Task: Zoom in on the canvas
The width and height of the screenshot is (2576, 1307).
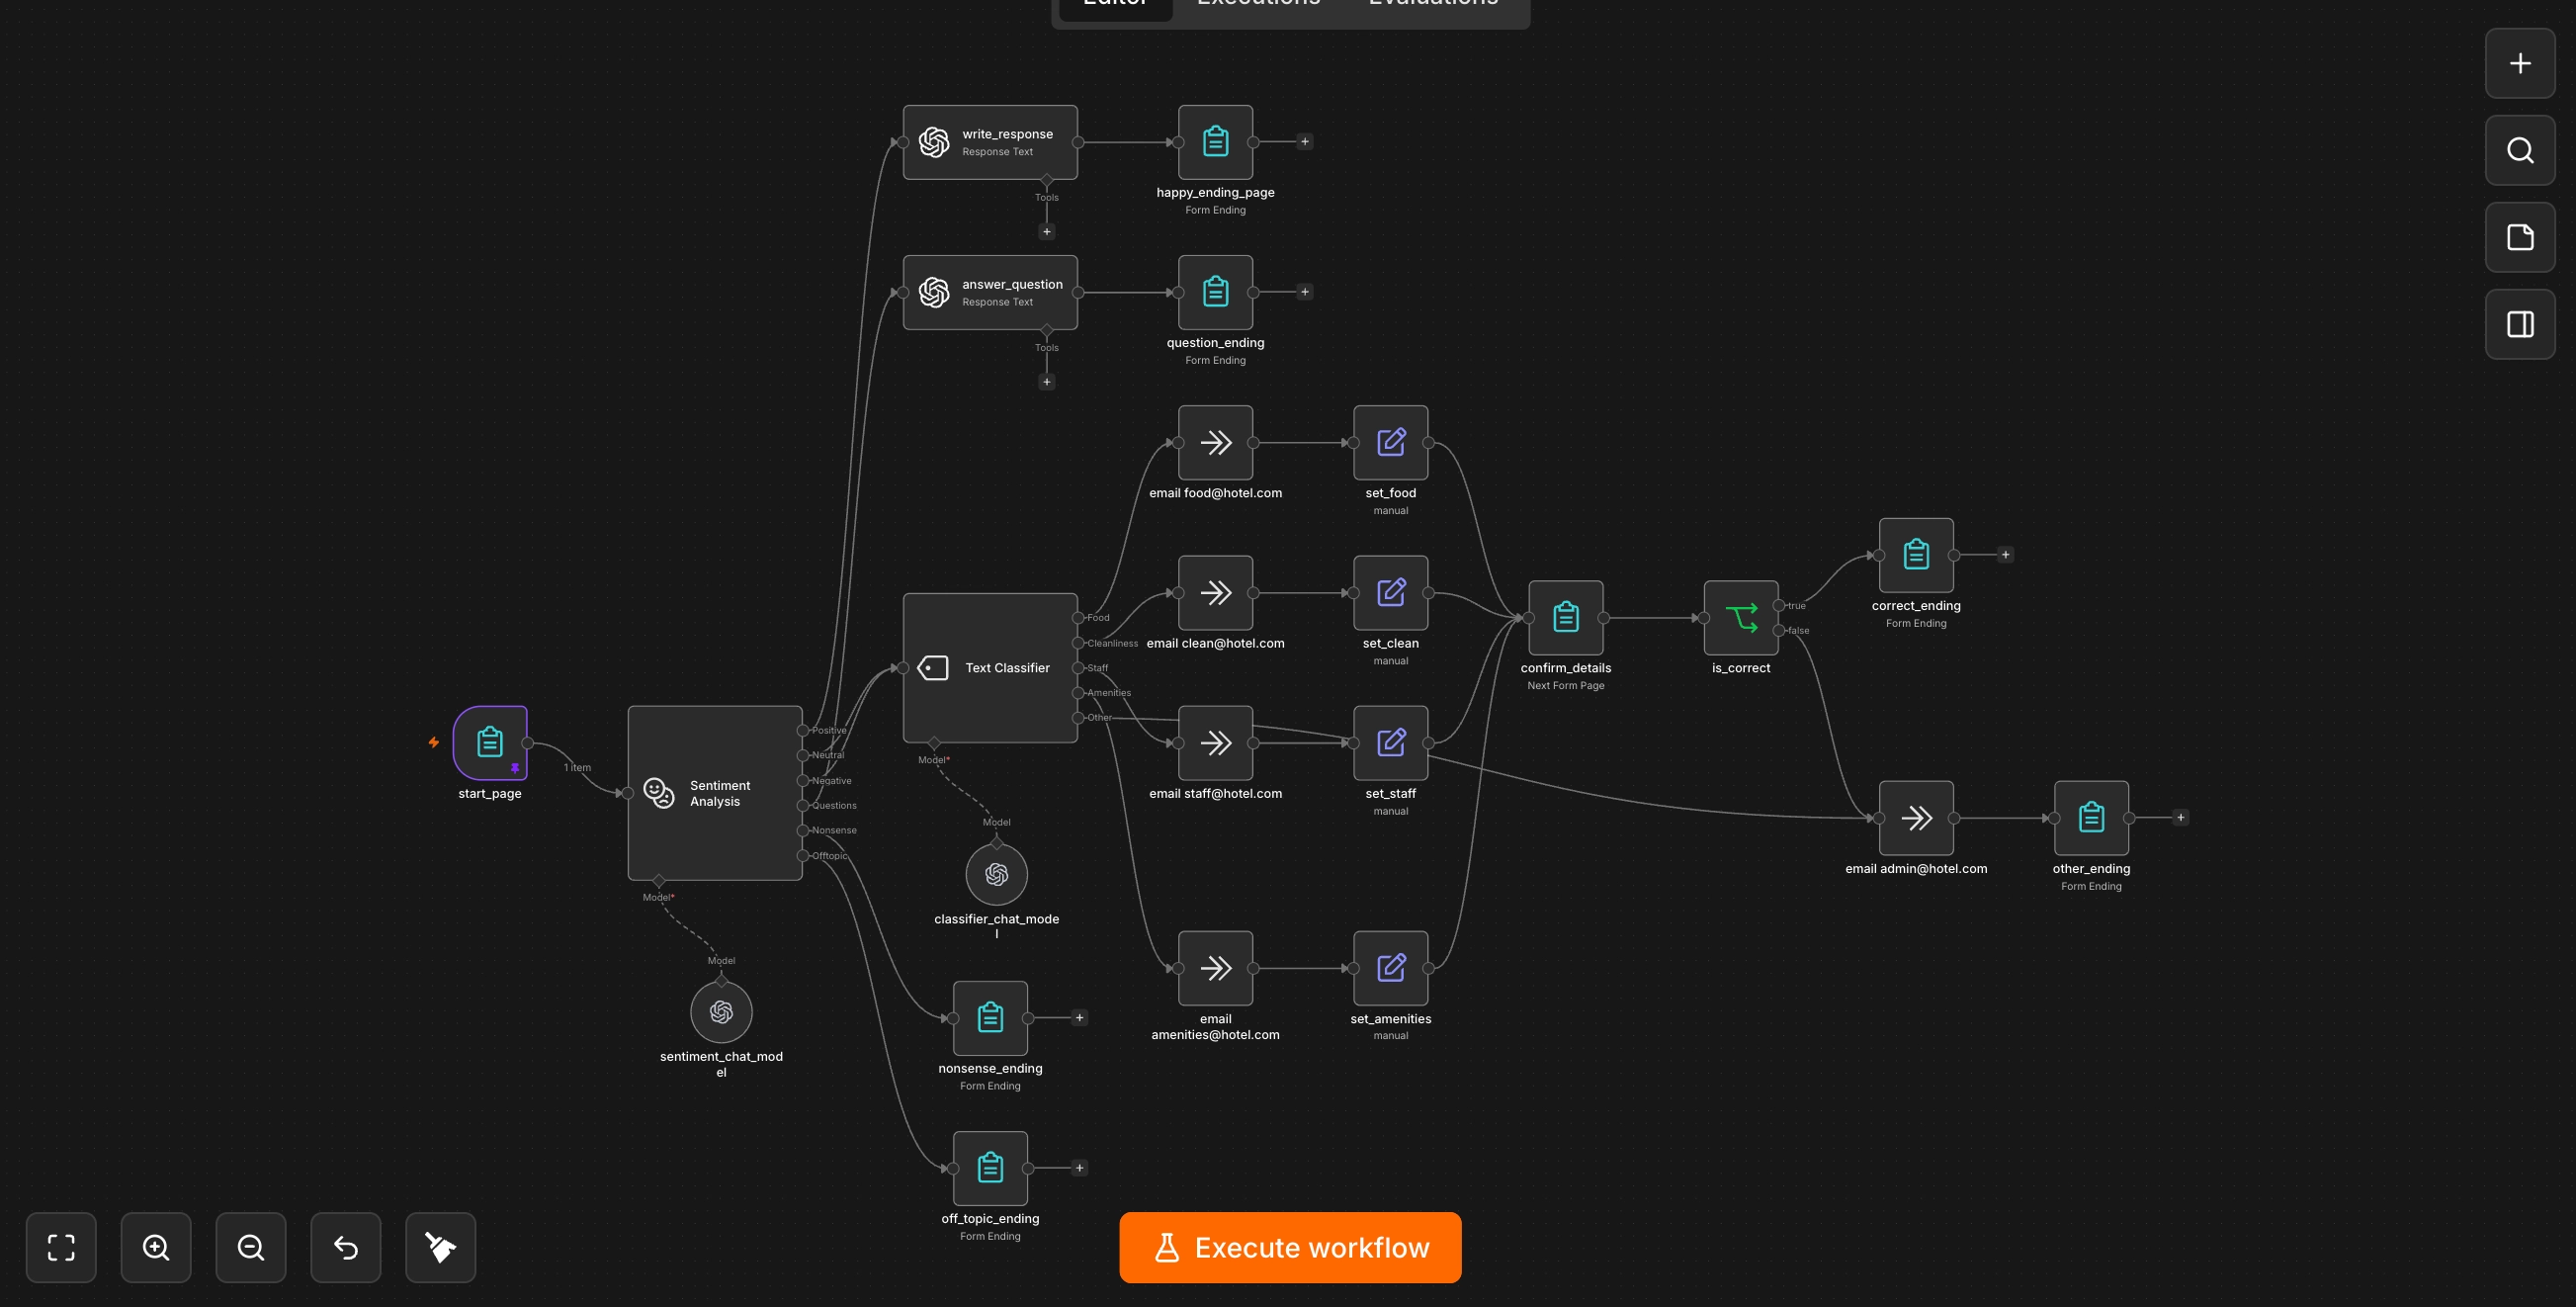Action: pyautogui.click(x=156, y=1247)
